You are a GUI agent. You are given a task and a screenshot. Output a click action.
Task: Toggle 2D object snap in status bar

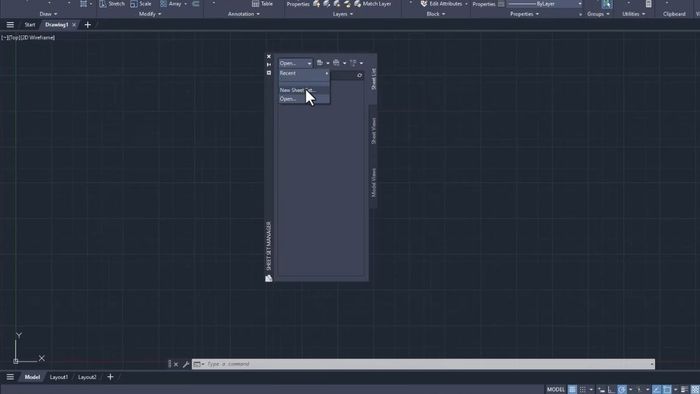coord(667,390)
